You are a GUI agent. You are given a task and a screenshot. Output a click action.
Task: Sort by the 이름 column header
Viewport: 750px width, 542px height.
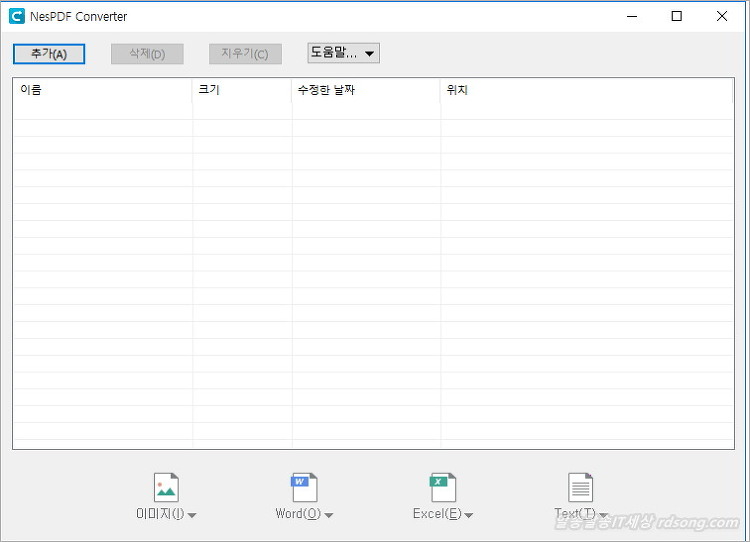click(x=102, y=90)
